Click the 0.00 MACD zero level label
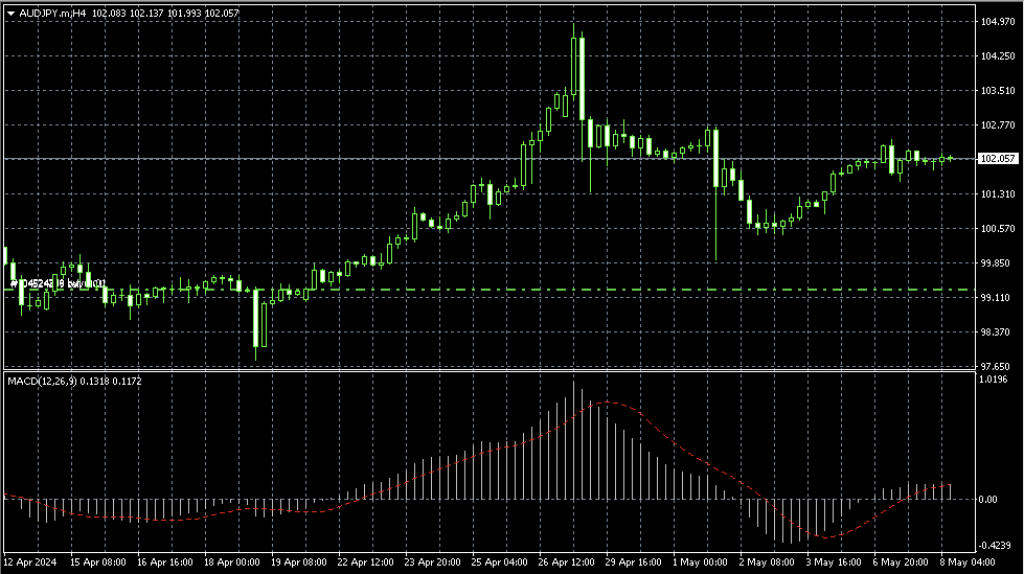This screenshot has width=1024, height=574. (x=990, y=499)
